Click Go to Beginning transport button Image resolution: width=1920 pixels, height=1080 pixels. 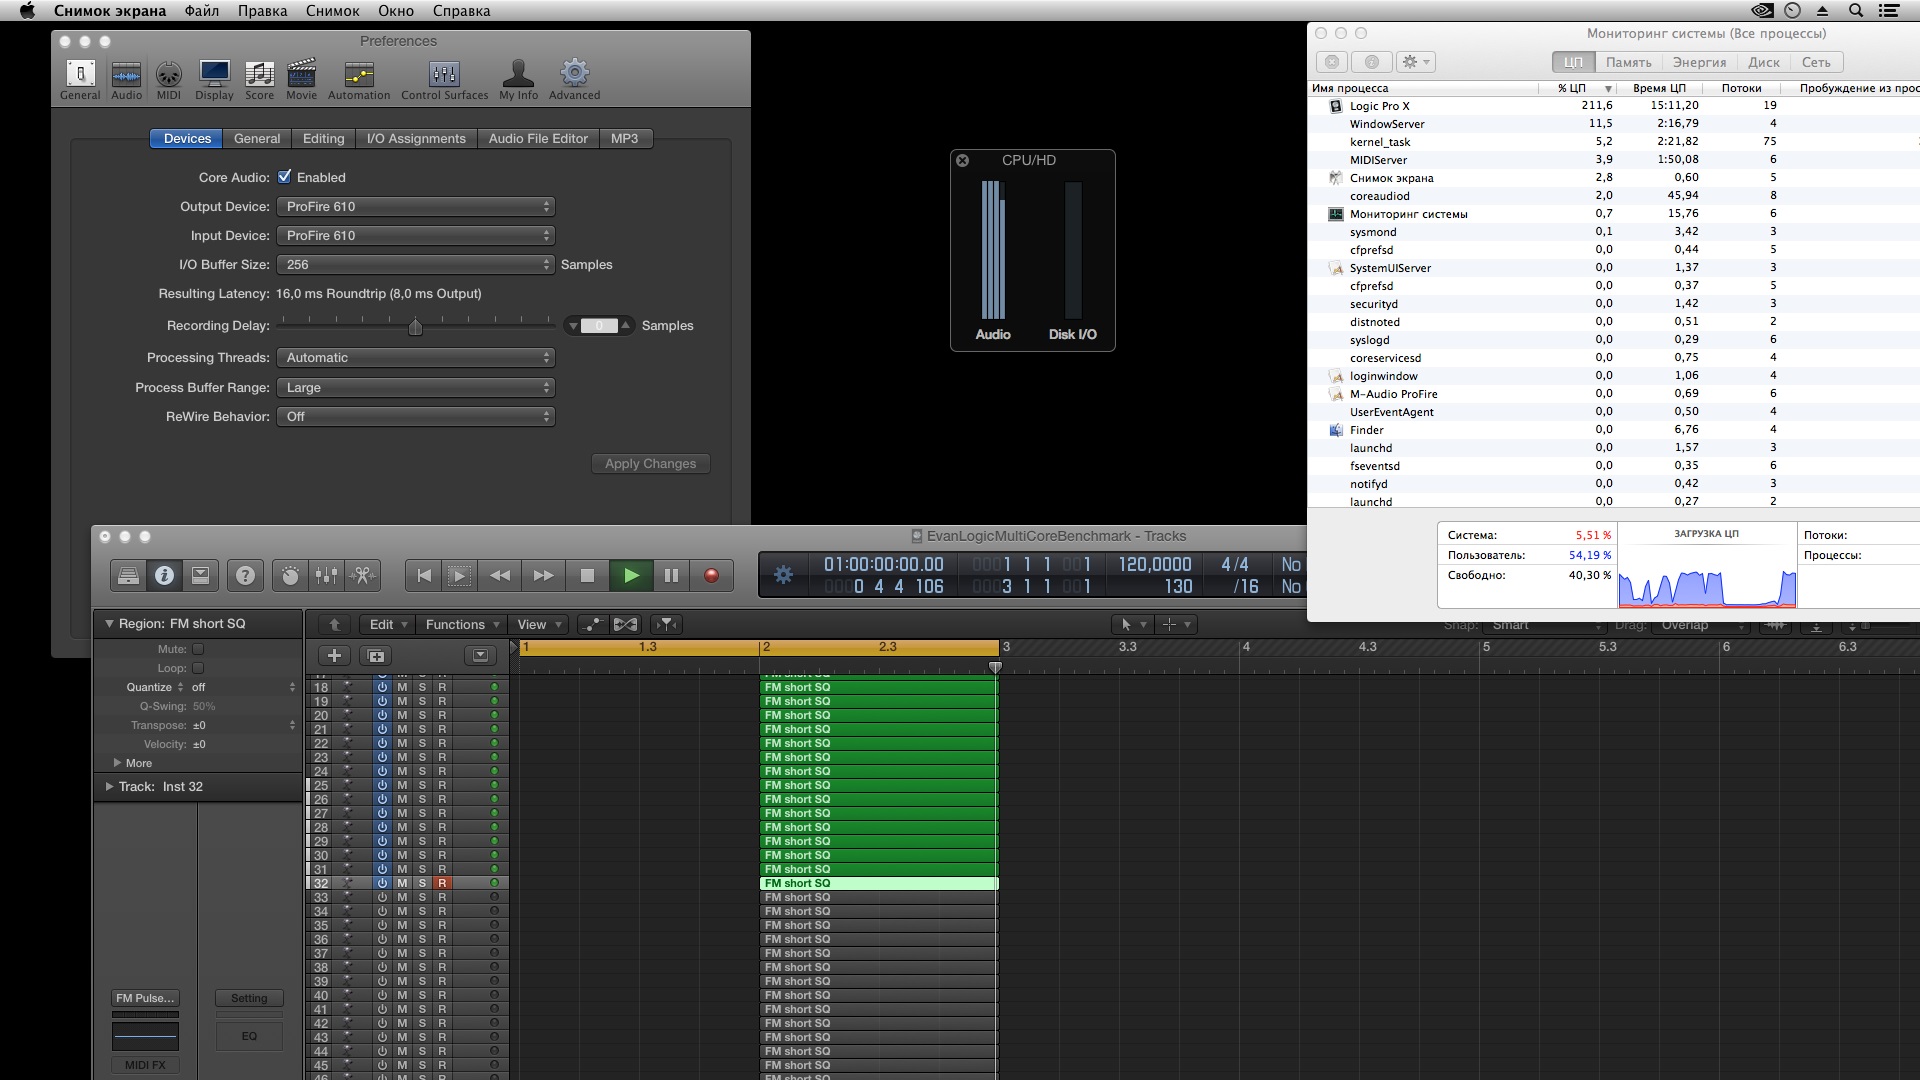coord(424,575)
